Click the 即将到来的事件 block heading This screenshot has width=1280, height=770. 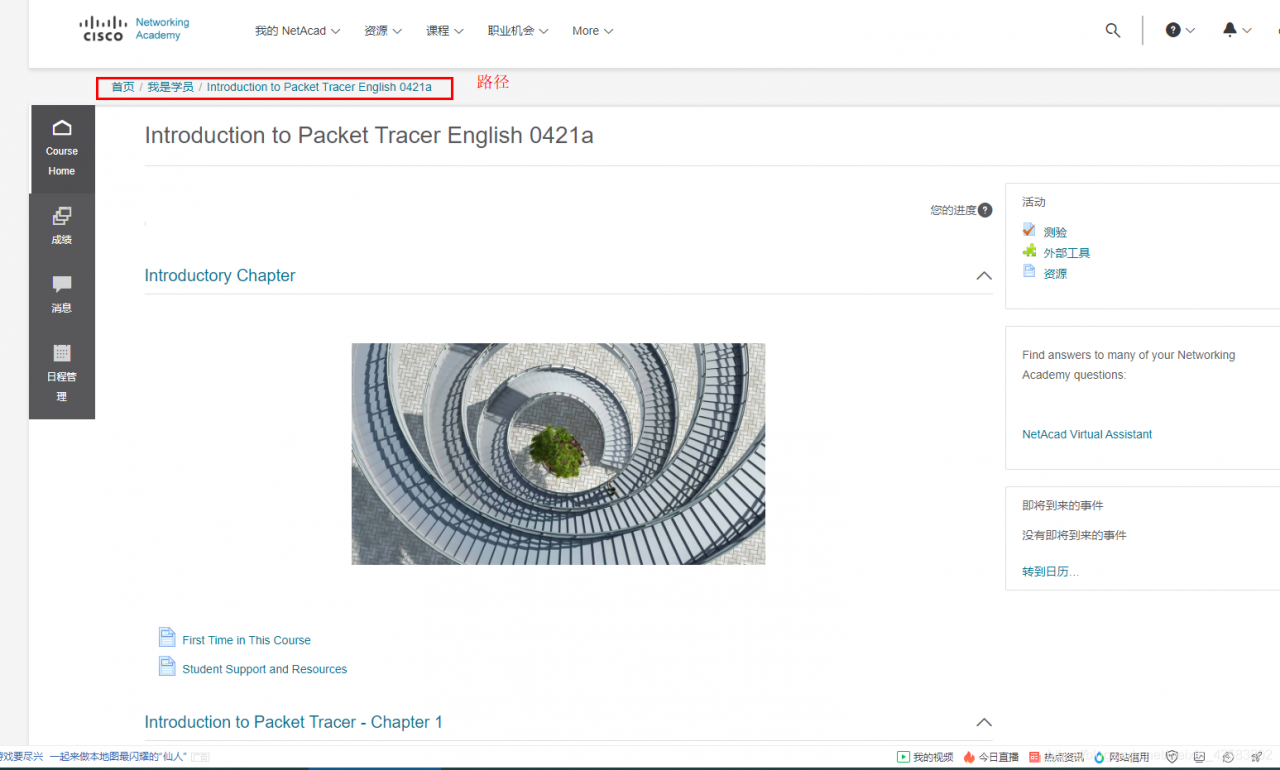pyautogui.click(x=1063, y=505)
